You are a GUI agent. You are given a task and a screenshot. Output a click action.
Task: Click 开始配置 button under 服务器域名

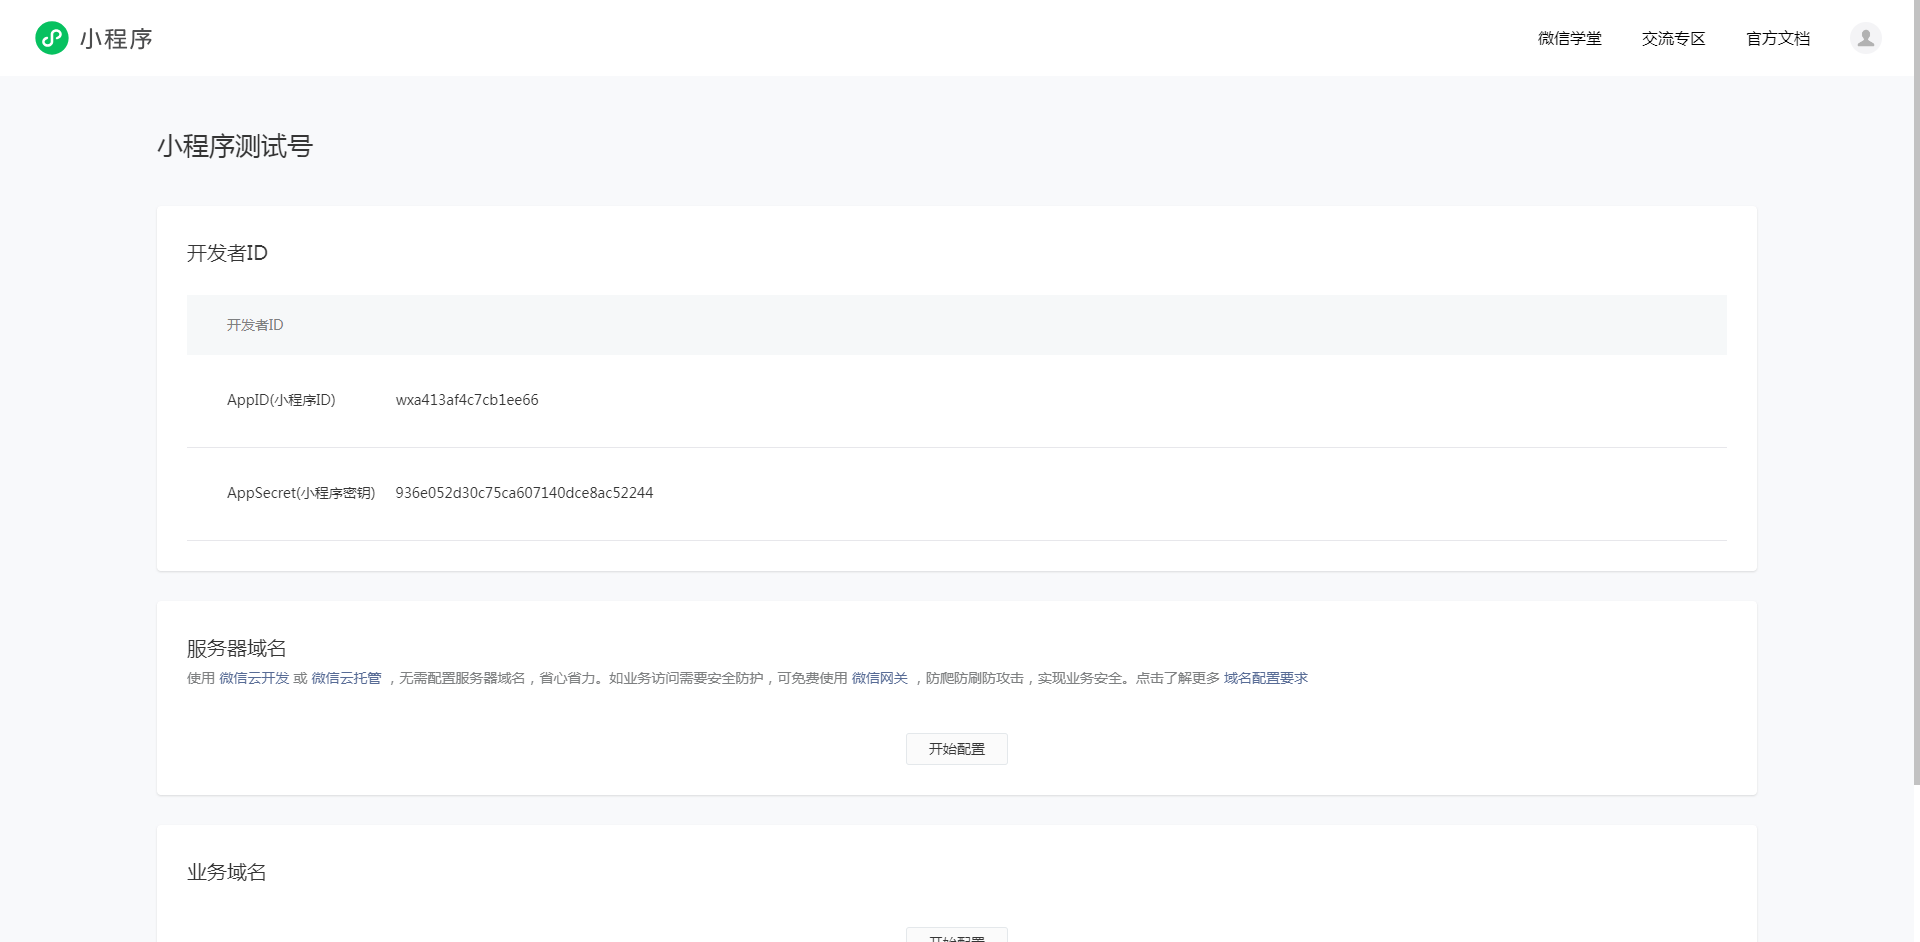(956, 749)
